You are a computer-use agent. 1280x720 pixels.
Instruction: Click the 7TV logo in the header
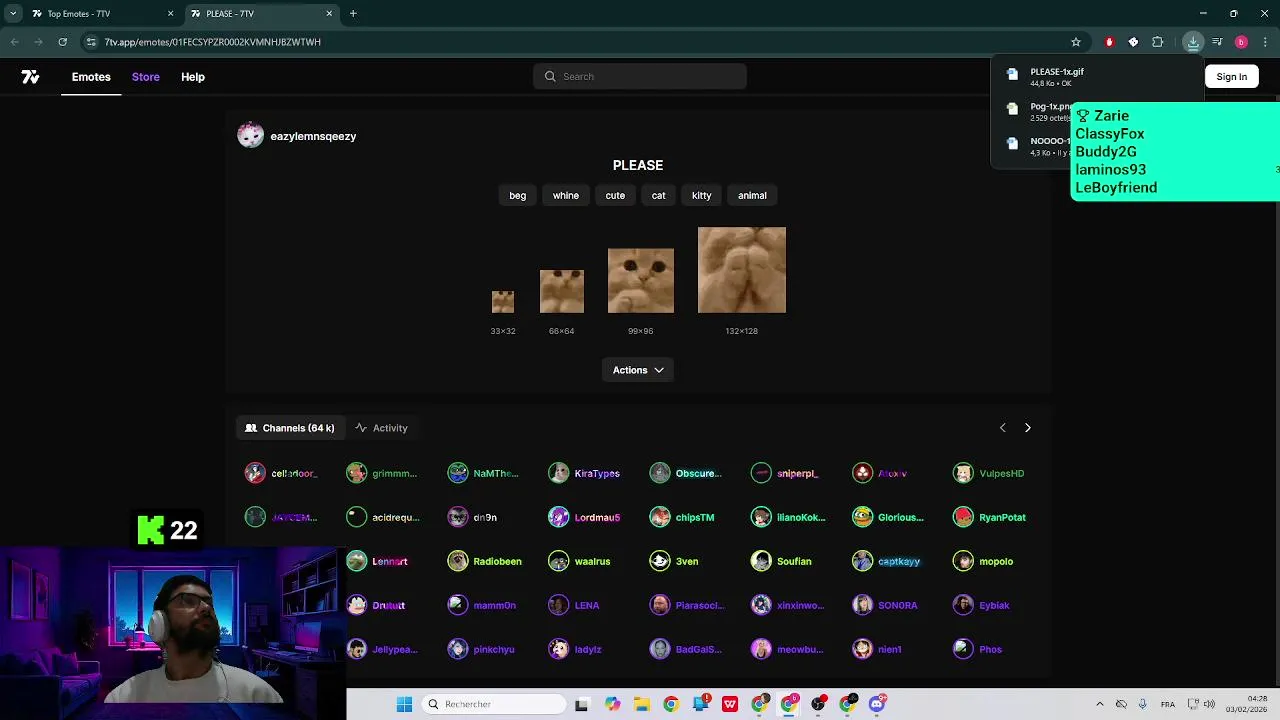pos(30,77)
